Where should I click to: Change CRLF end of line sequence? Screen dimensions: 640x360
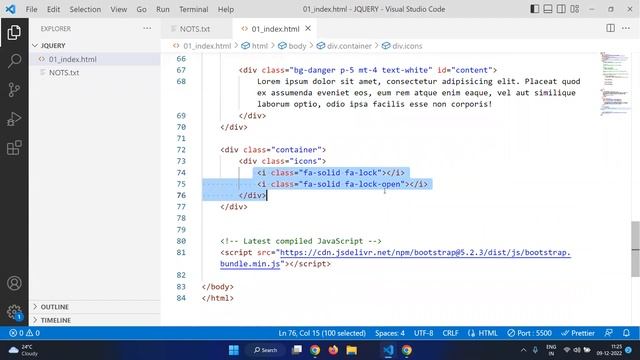[x=450, y=333]
